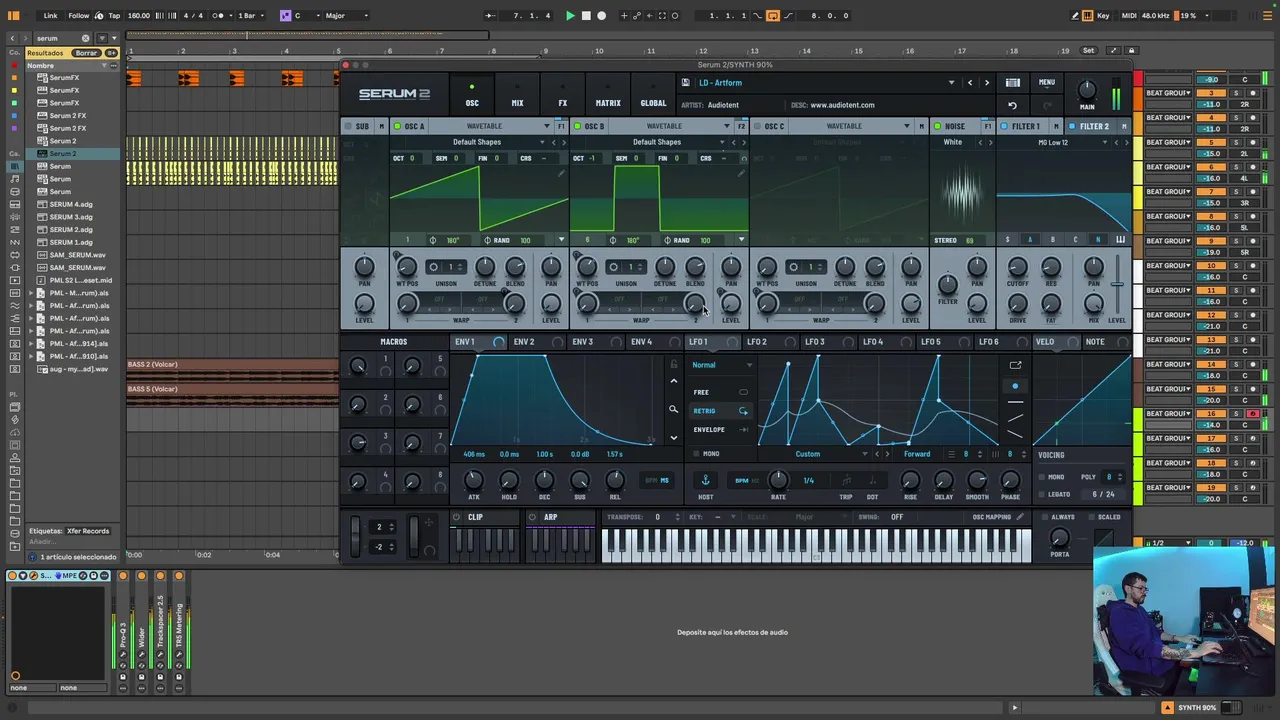This screenshot has height=720, width=1280.
Task: Click the pencil edit icon in OSC B wavetable
Action: coord(741,173)
